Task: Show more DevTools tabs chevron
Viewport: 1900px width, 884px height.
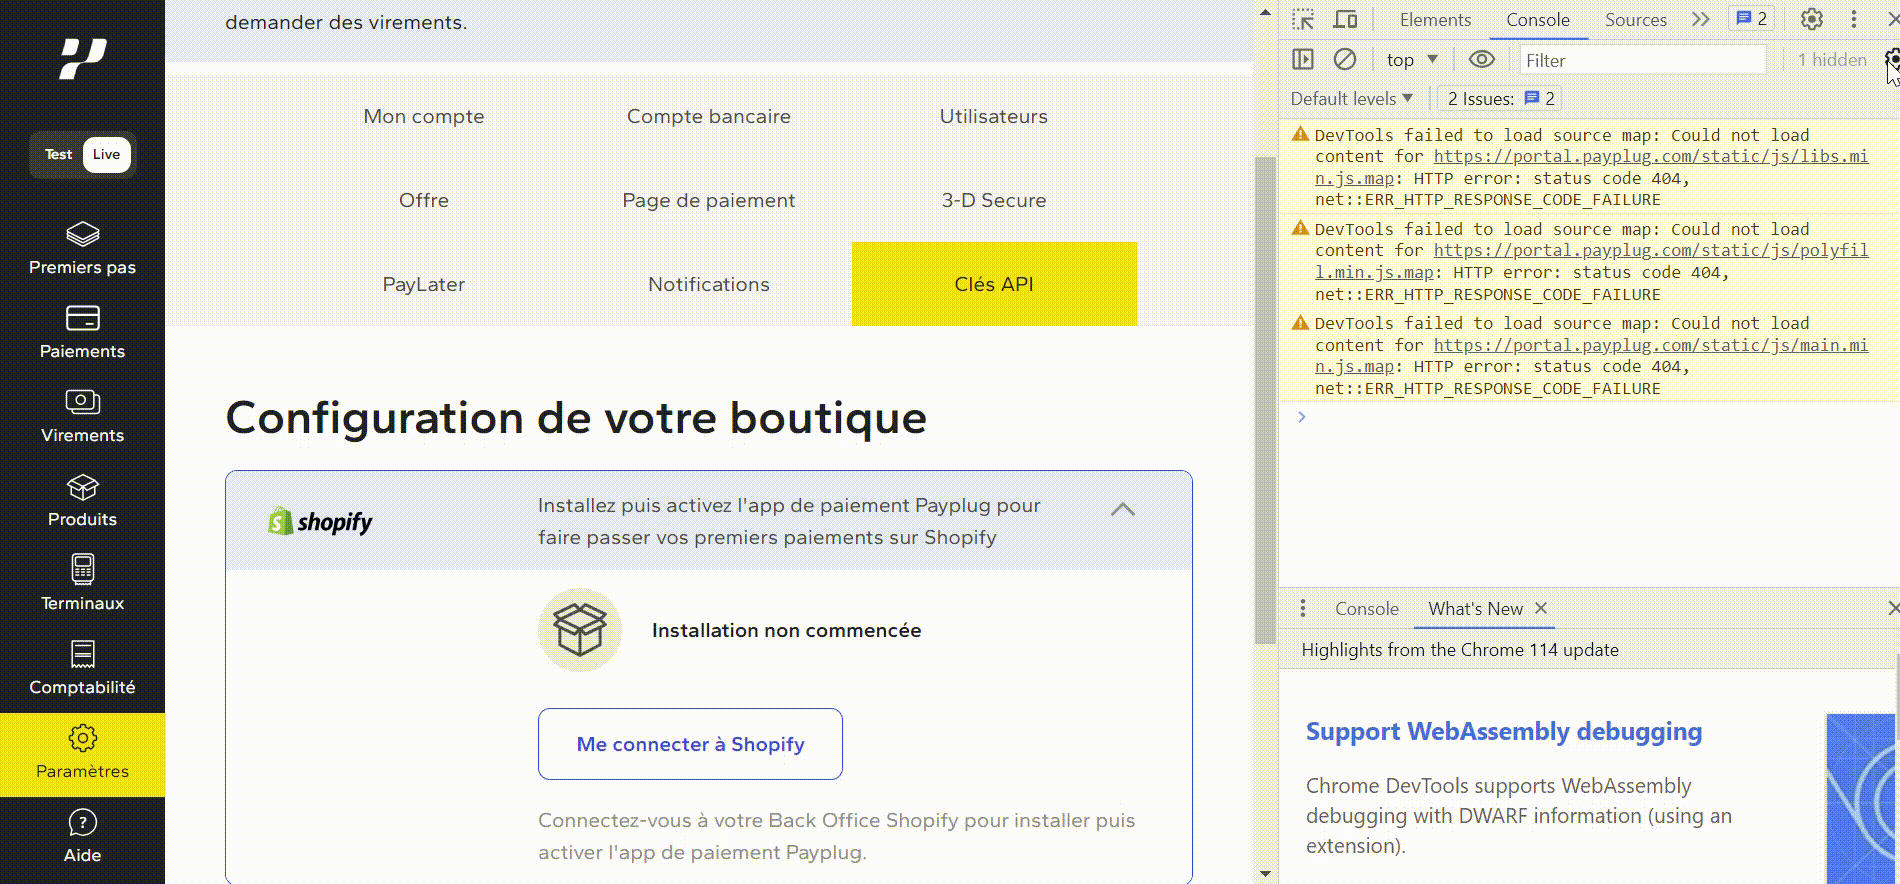Action: pyautogui.click(x=1701, y=19)
